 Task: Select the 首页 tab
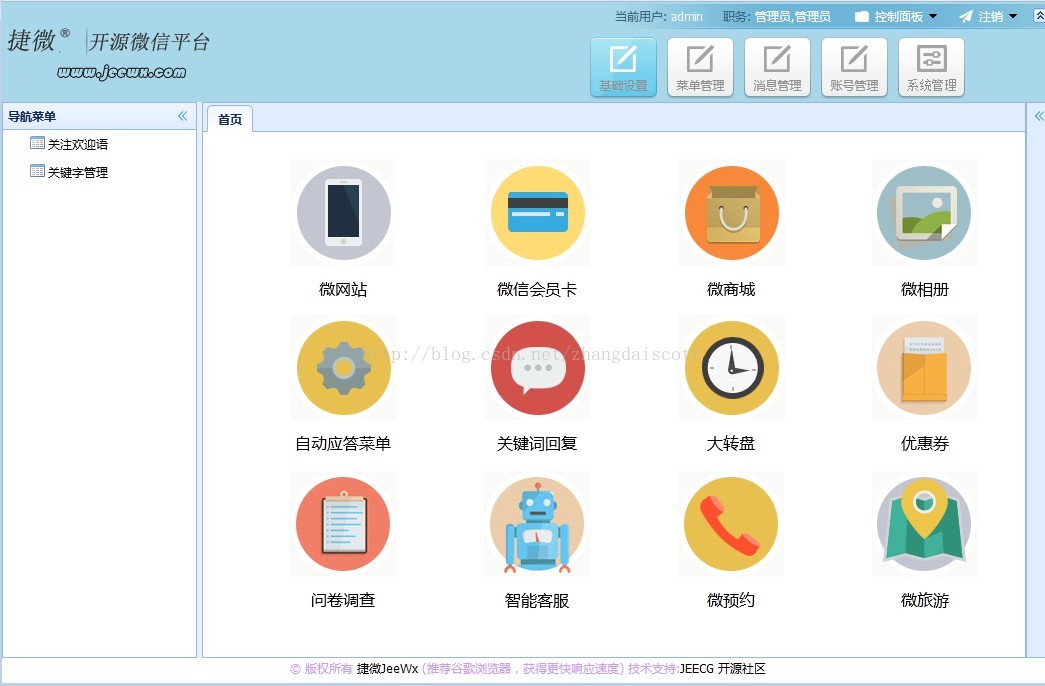click(230, 120)
